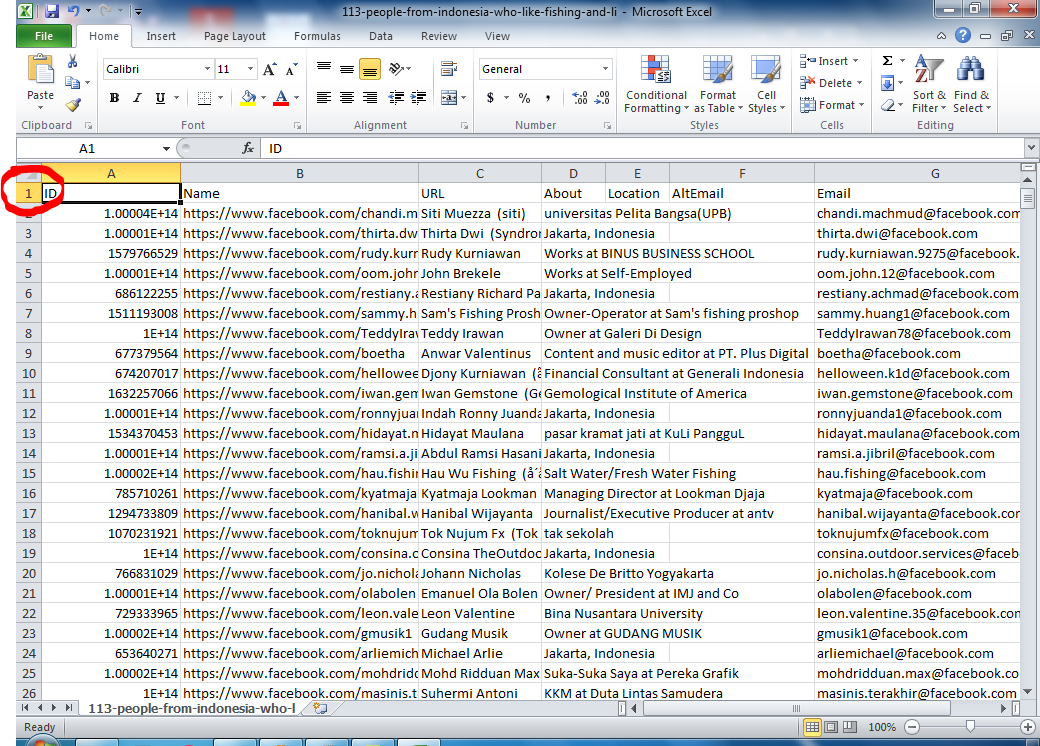Screen dimensions: 1040x746
Task: Open the font size dropdown
Action: pyautogui.click(x=250, y=69)
